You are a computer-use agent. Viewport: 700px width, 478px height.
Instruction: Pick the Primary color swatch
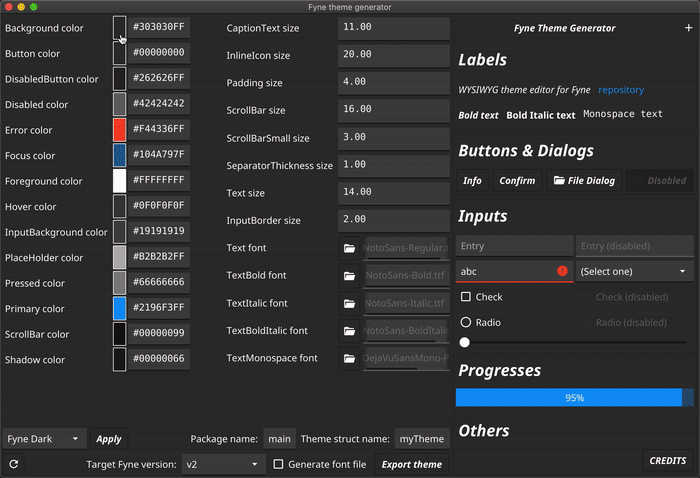tap(119, 308)
